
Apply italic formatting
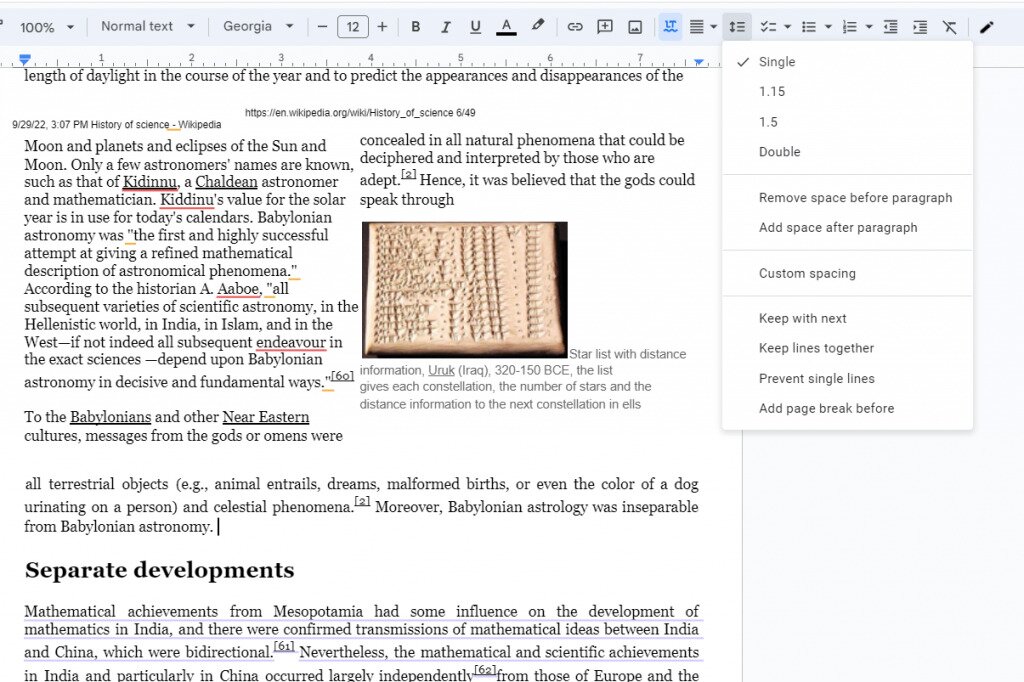(446, 27)
